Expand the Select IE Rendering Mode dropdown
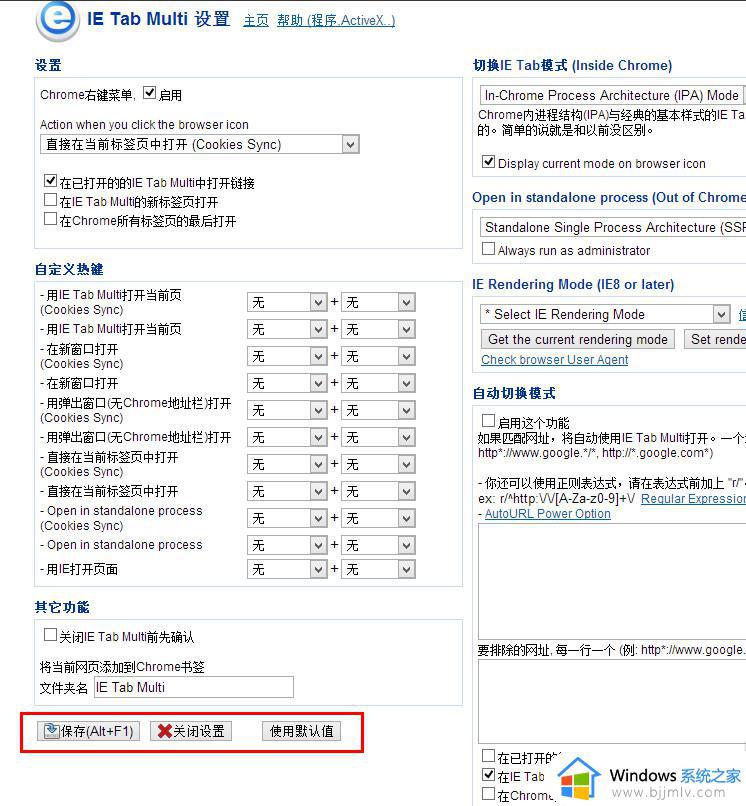The image size is (746, 806). (605, 314)
